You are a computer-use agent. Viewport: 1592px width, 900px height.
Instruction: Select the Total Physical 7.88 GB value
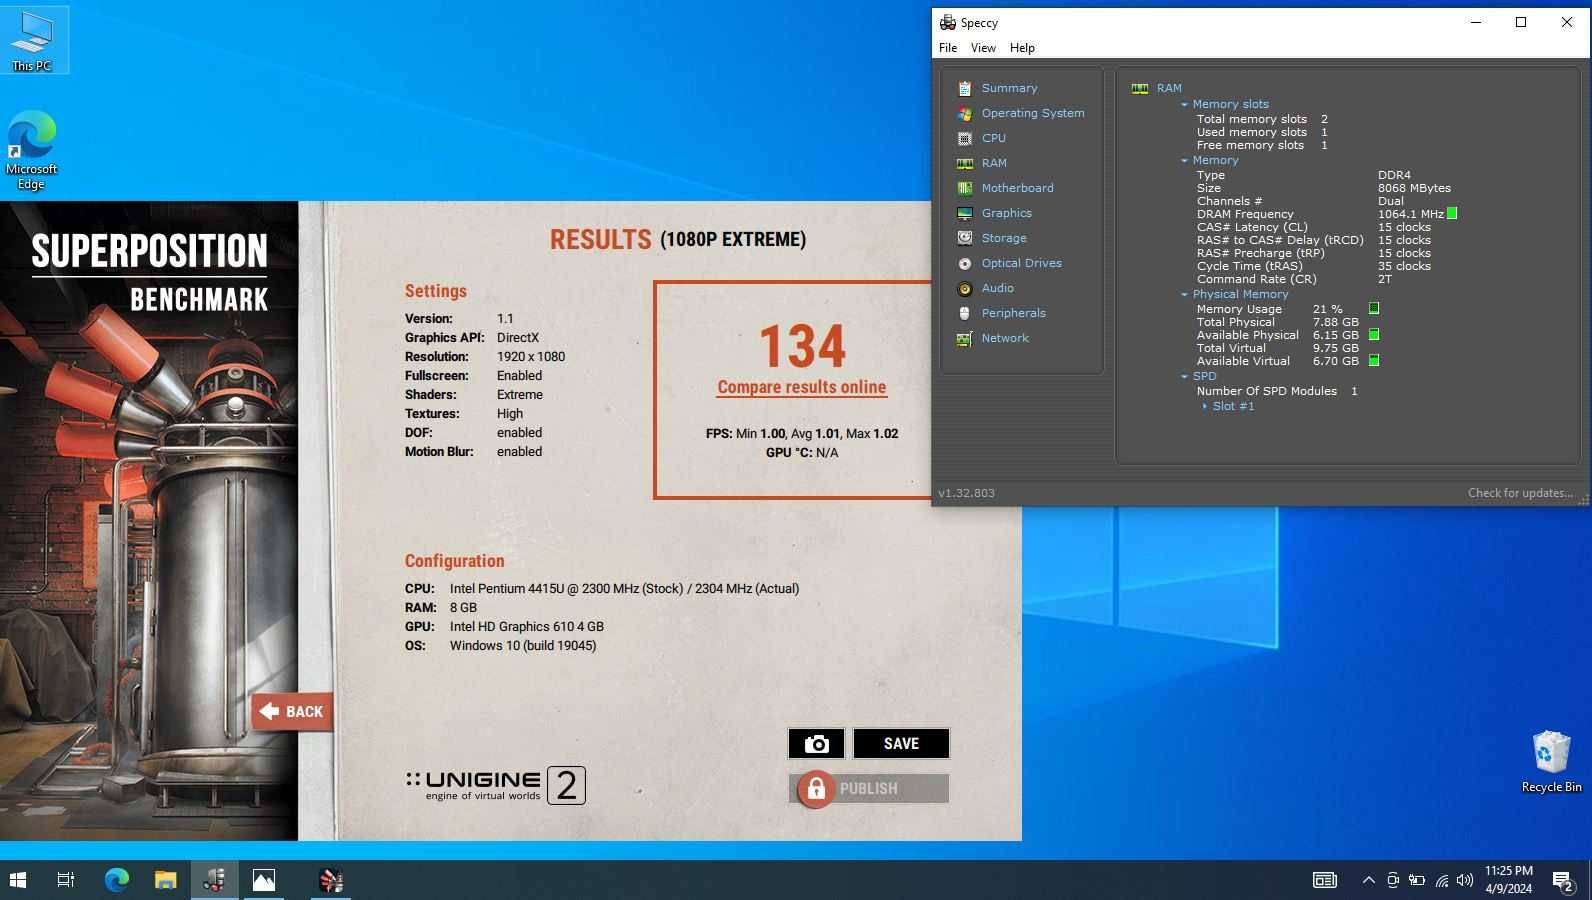[1335, 322]
